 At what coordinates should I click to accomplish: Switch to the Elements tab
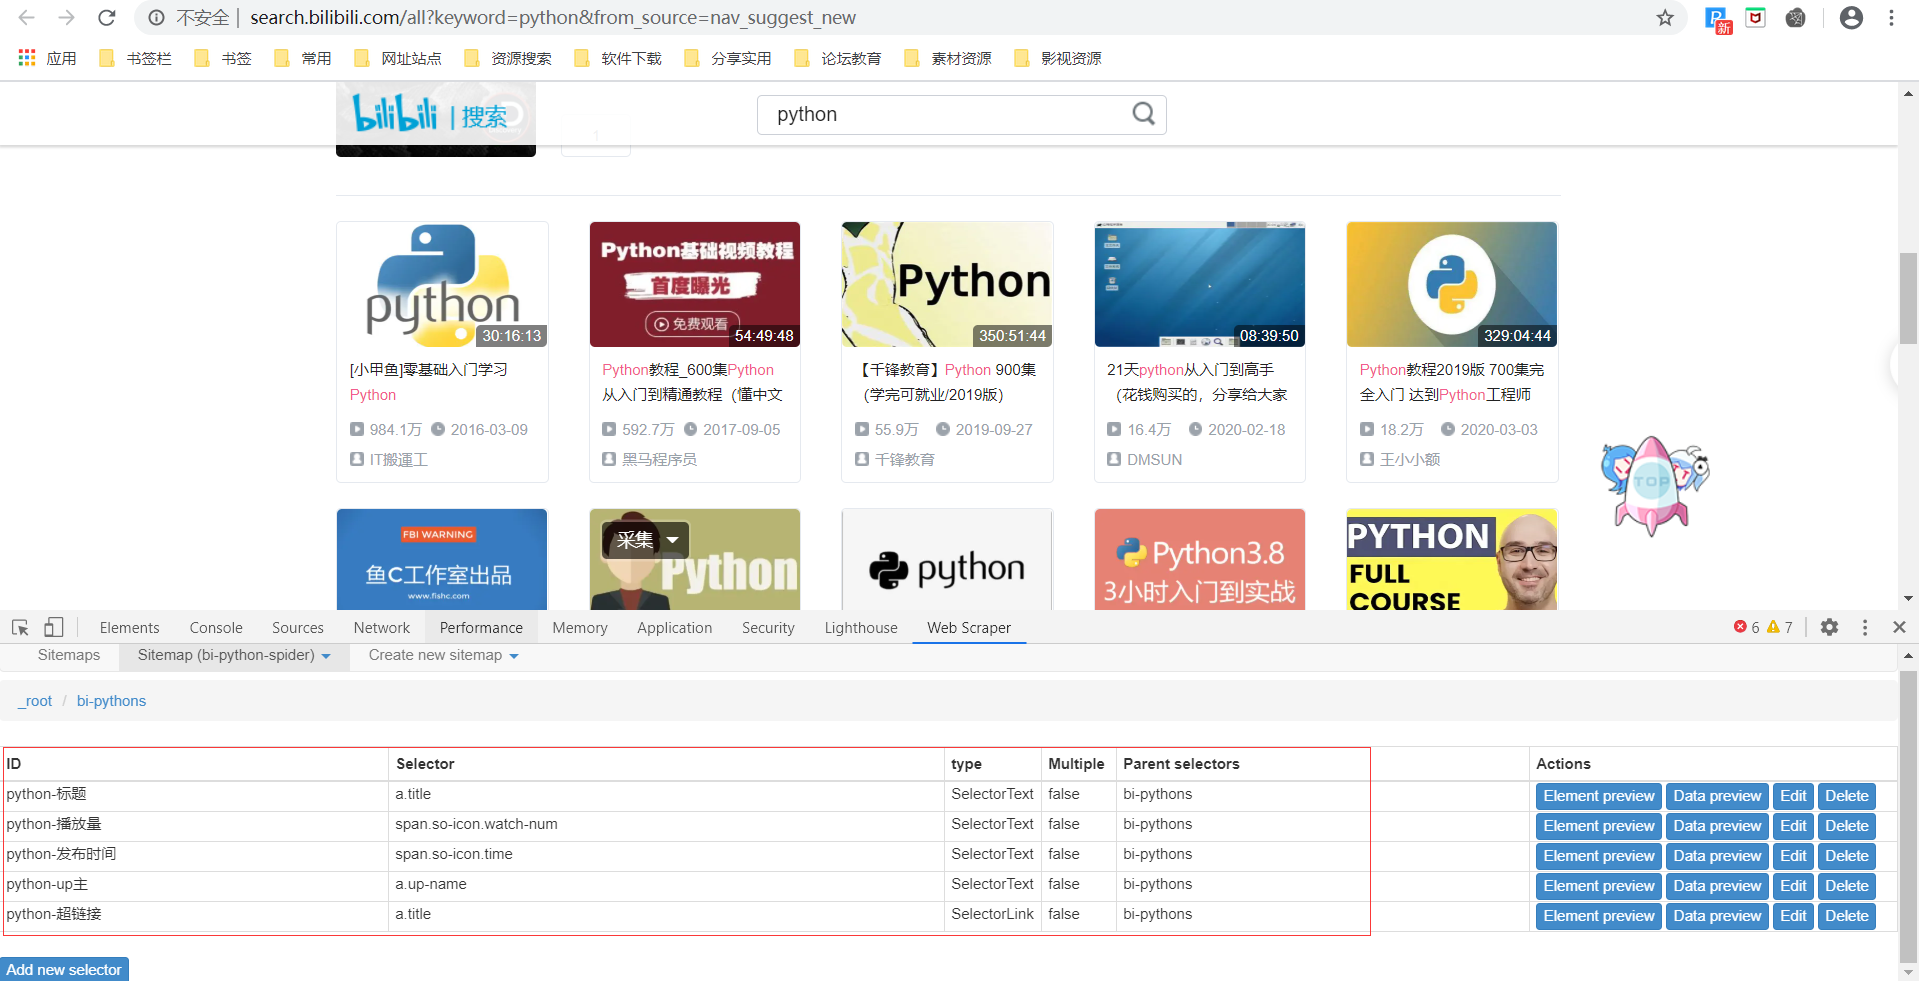coord(130,628)
